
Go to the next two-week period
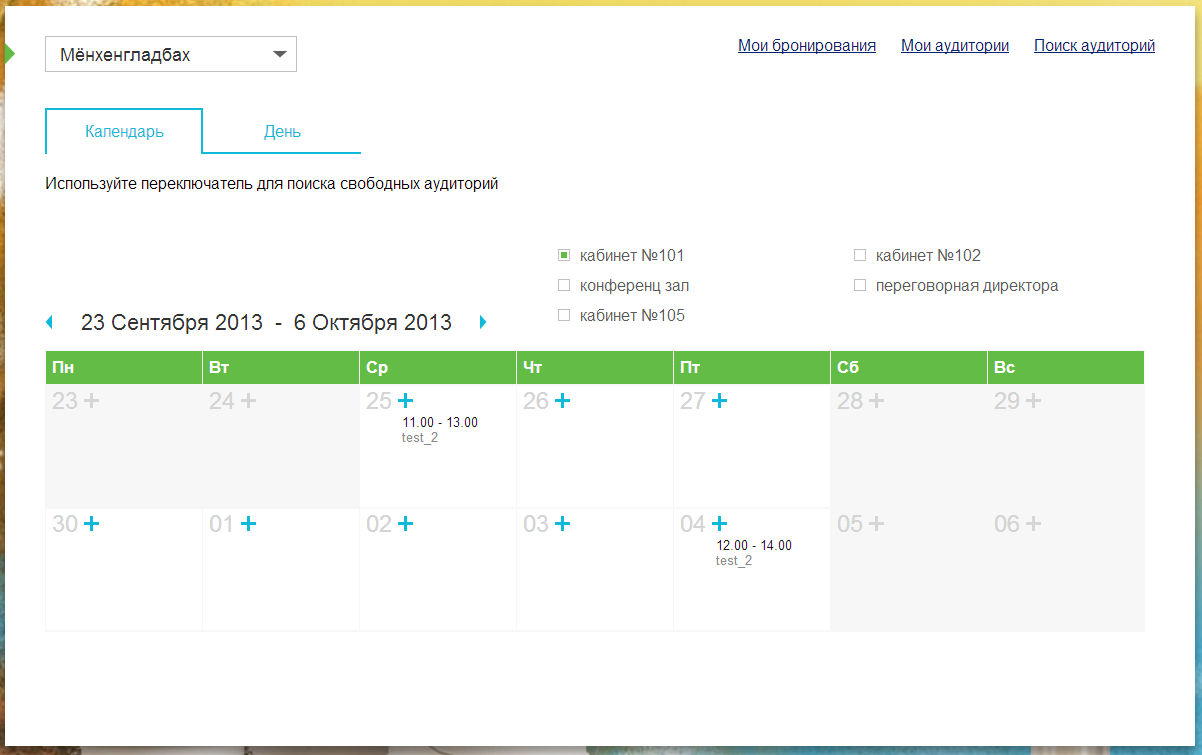point(483,321)
